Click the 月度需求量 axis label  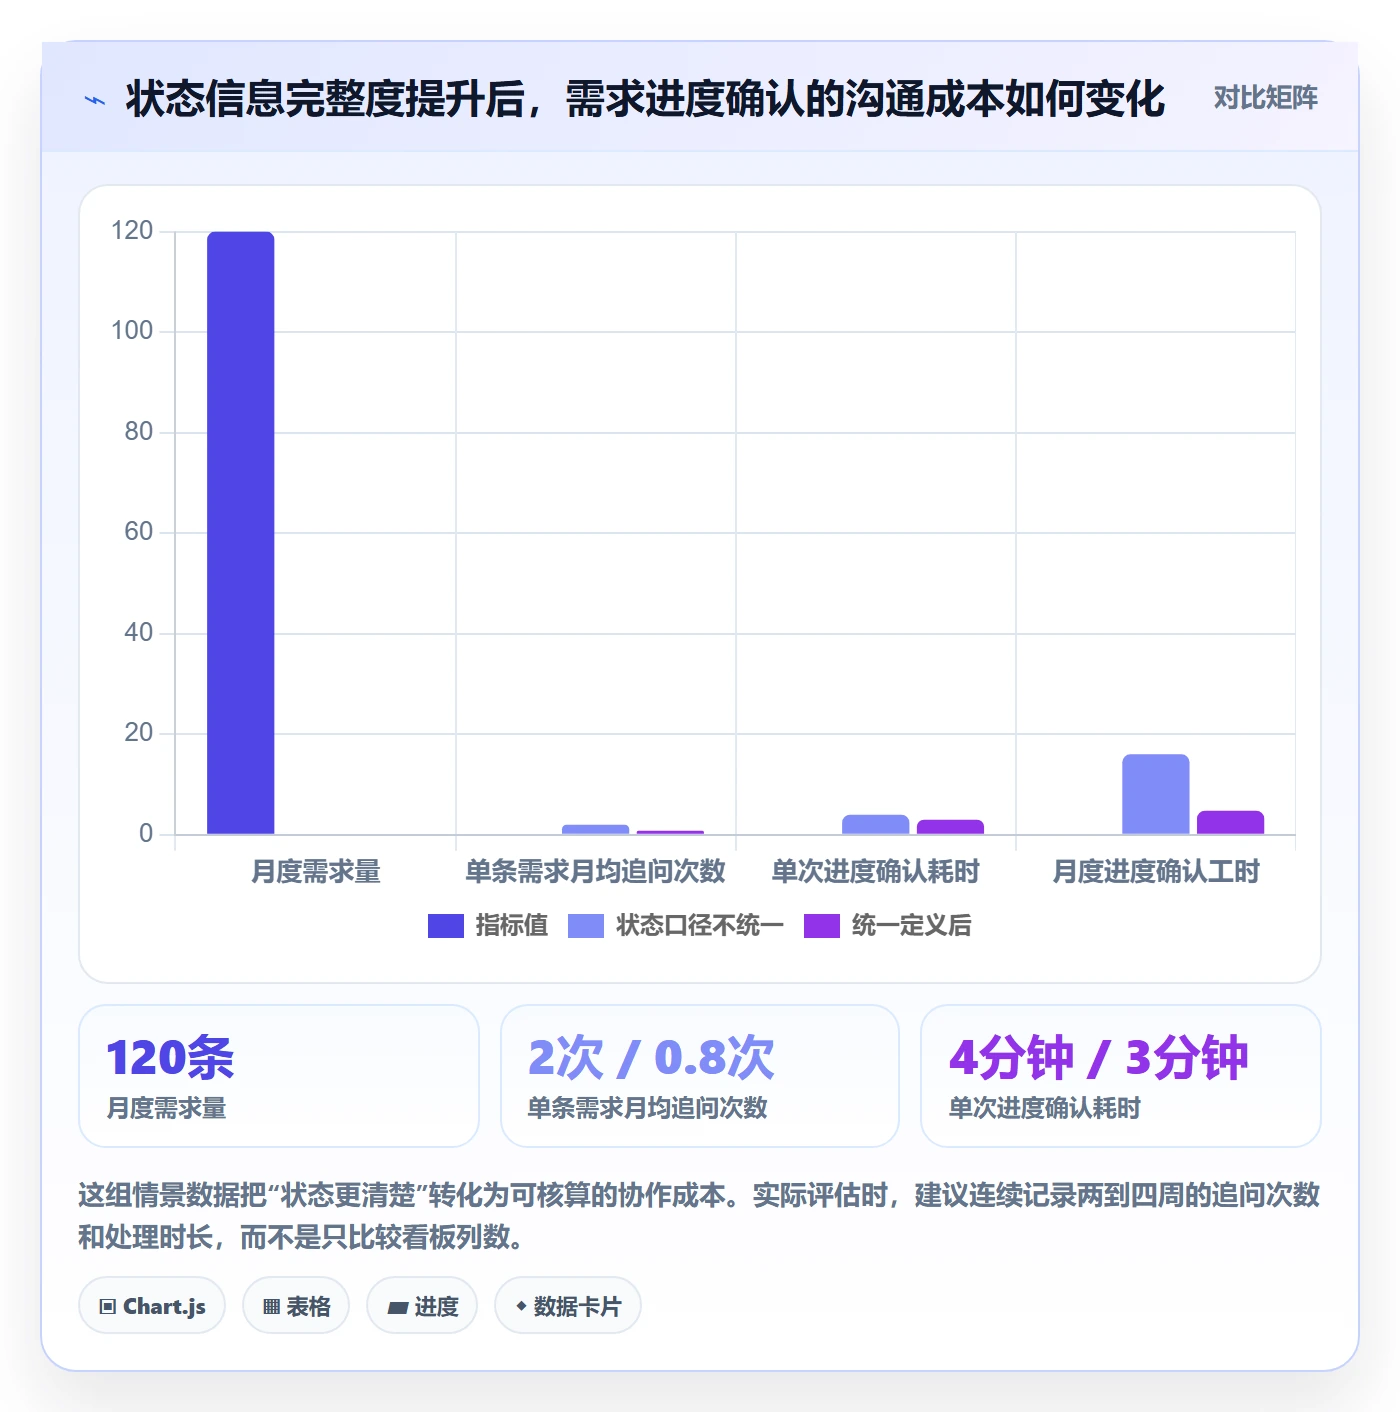[x=316, y=872]
